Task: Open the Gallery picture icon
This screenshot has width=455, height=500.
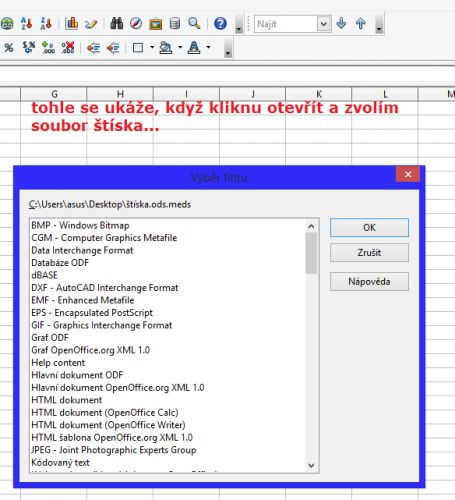Action: pyautogui.click(x=155, y=24)
